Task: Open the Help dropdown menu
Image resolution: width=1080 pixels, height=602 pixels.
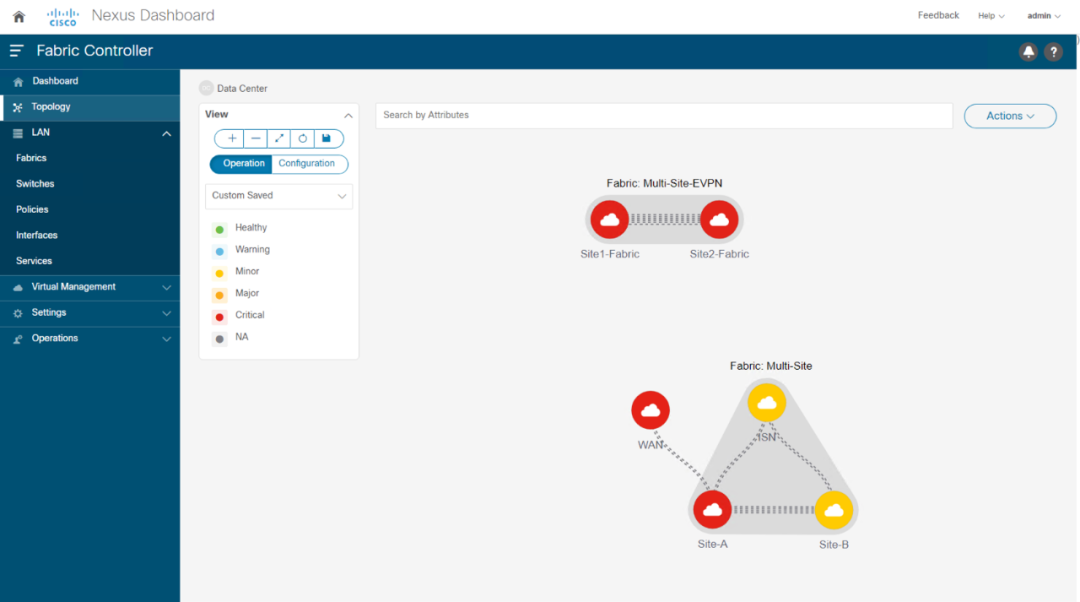Action: (991, 16)
